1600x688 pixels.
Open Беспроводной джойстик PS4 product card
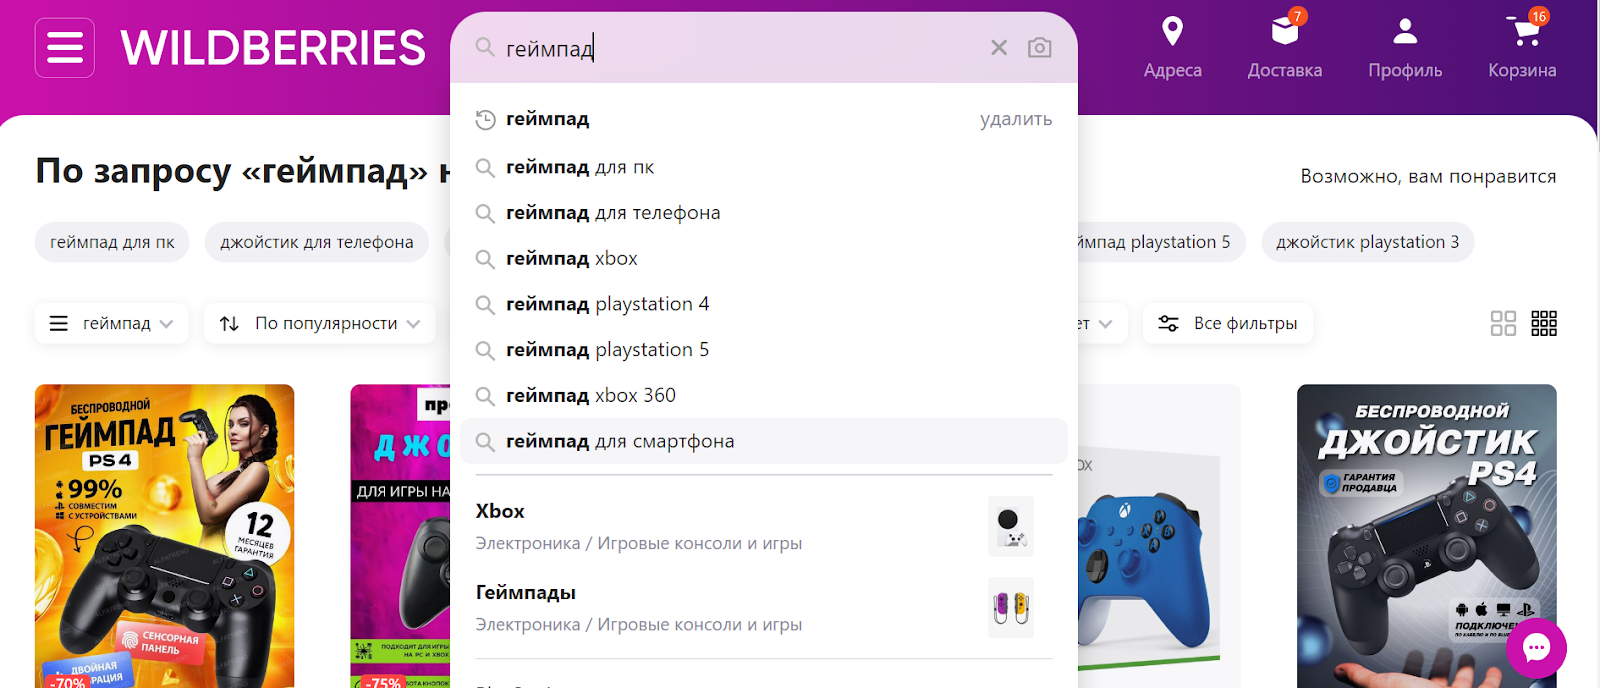point(1427,536)
